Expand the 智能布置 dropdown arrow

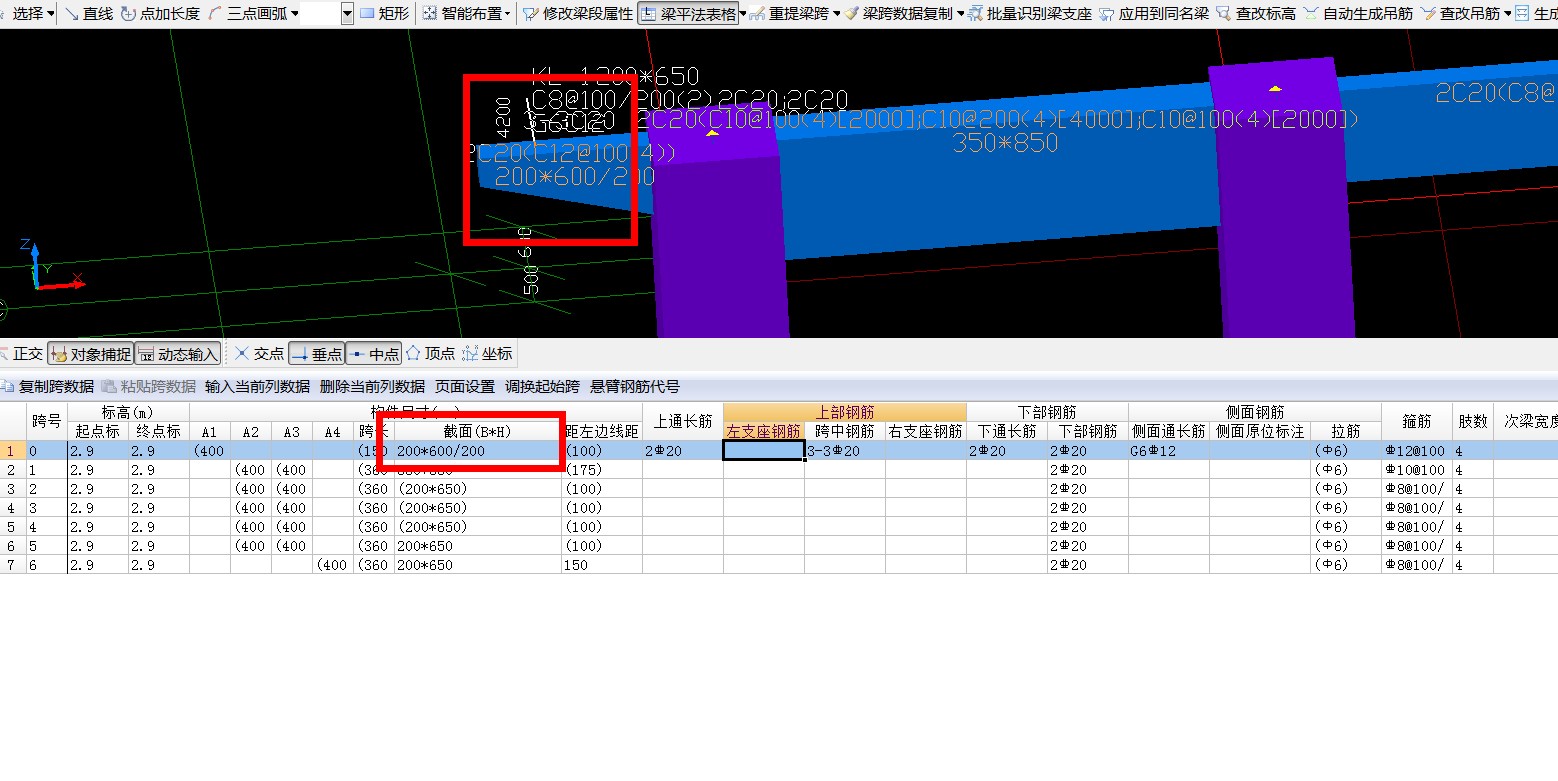tap(507, 14)
